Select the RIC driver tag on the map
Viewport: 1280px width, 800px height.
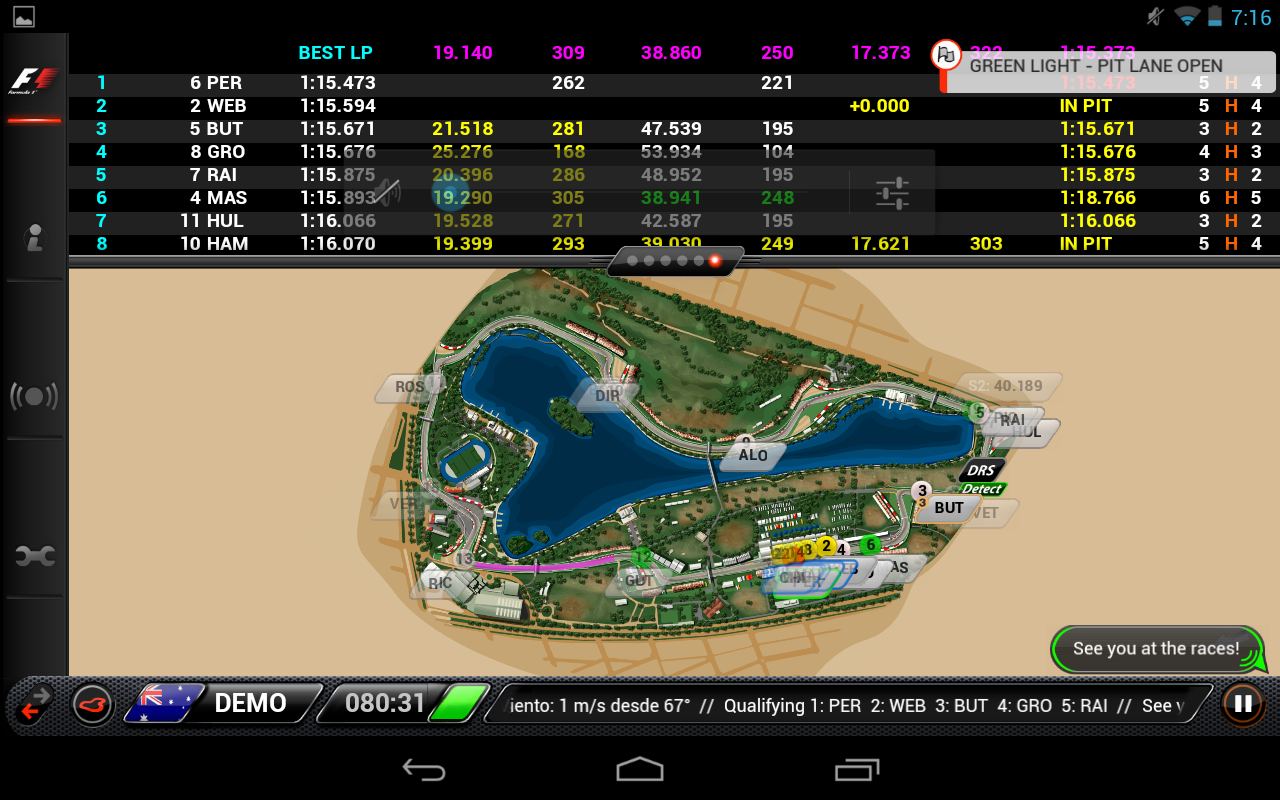[x=440, y=583]
